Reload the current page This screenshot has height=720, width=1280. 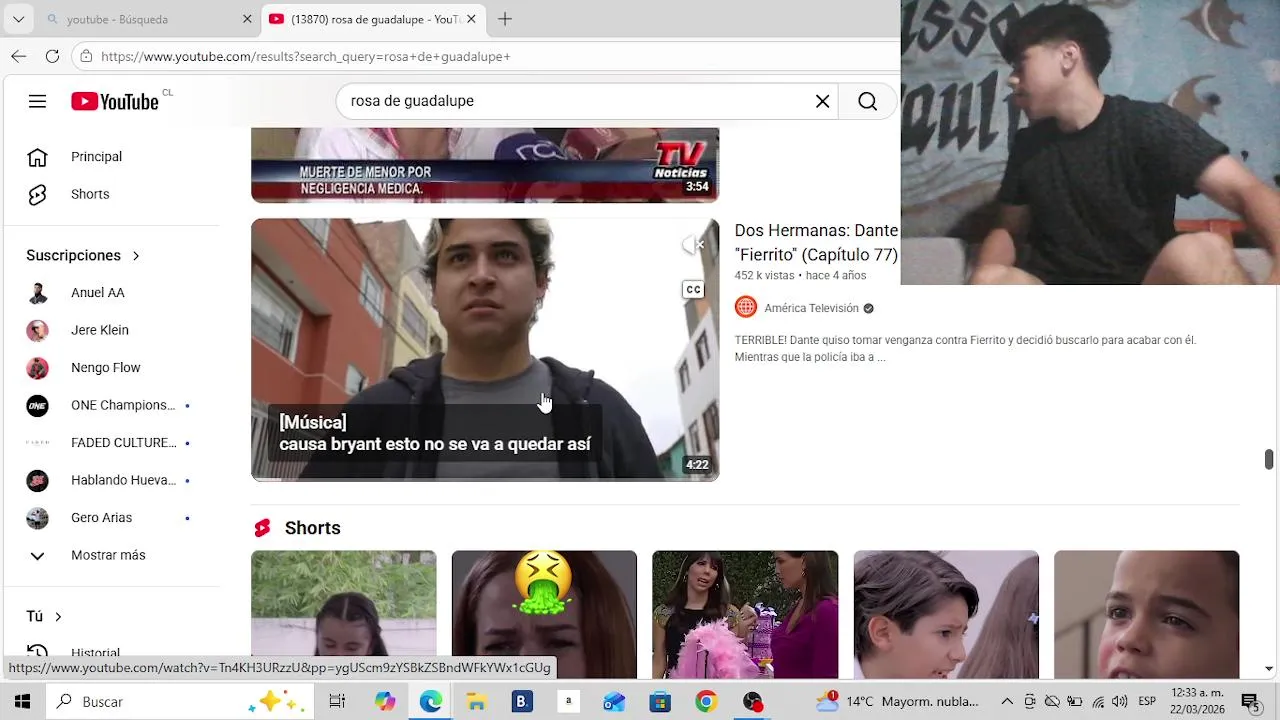click(x=52, y=57)
